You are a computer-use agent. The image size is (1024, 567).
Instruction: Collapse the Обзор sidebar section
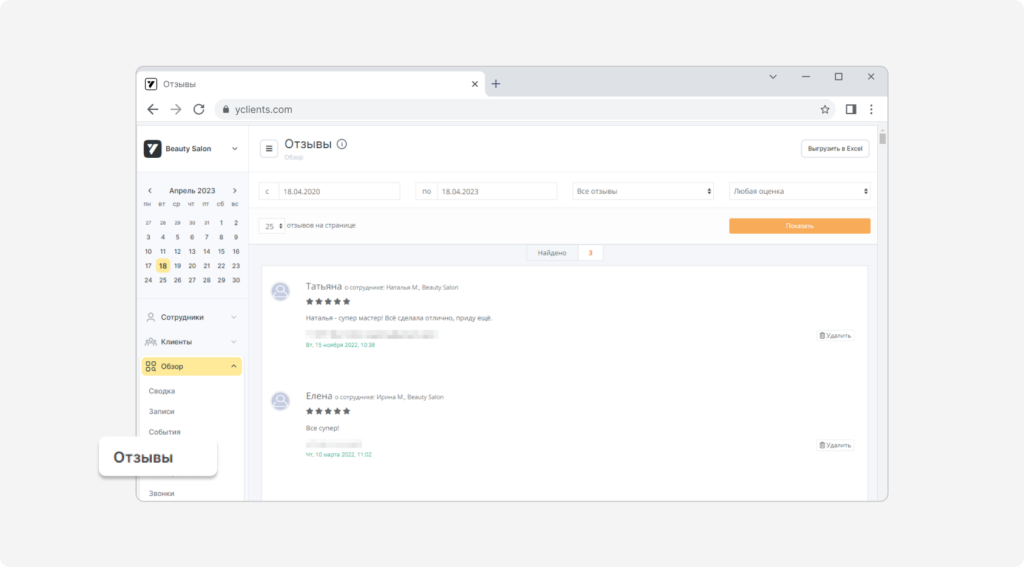(x=191, y=366)
